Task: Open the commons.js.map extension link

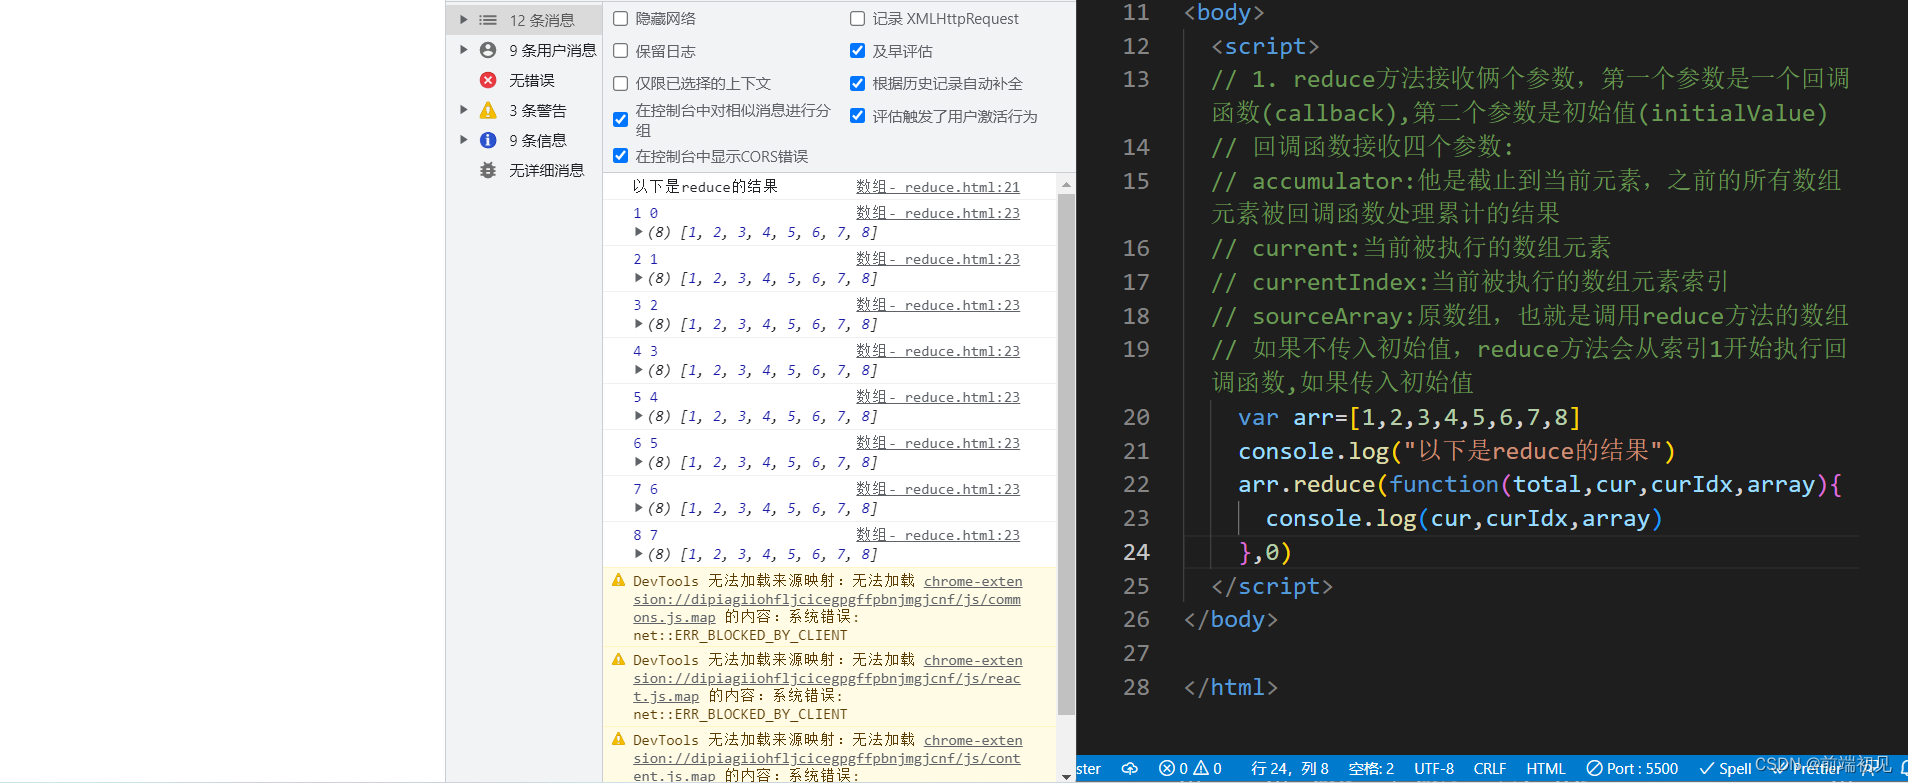Action: pos(827,599)
